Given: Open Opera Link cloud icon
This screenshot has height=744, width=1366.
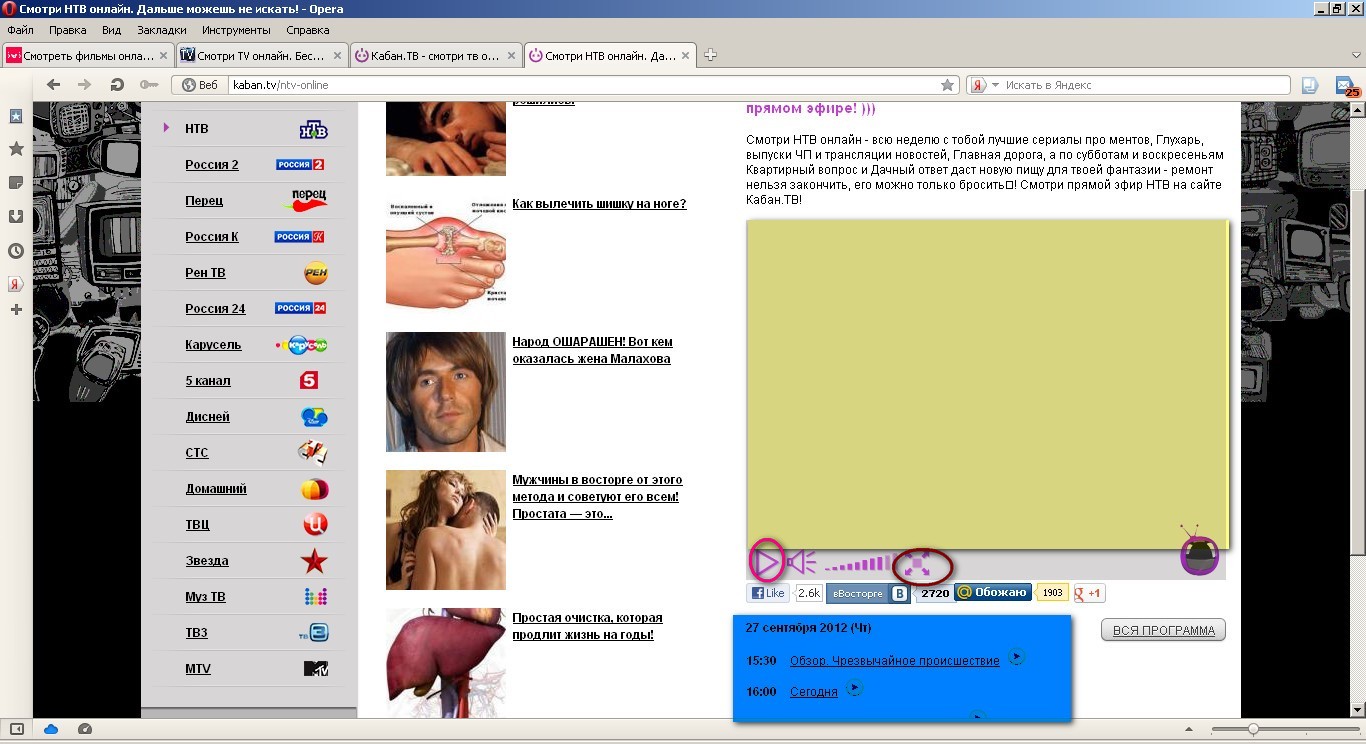Looking at the screenshot, I should pyautogui.click(x=51, y=729).
